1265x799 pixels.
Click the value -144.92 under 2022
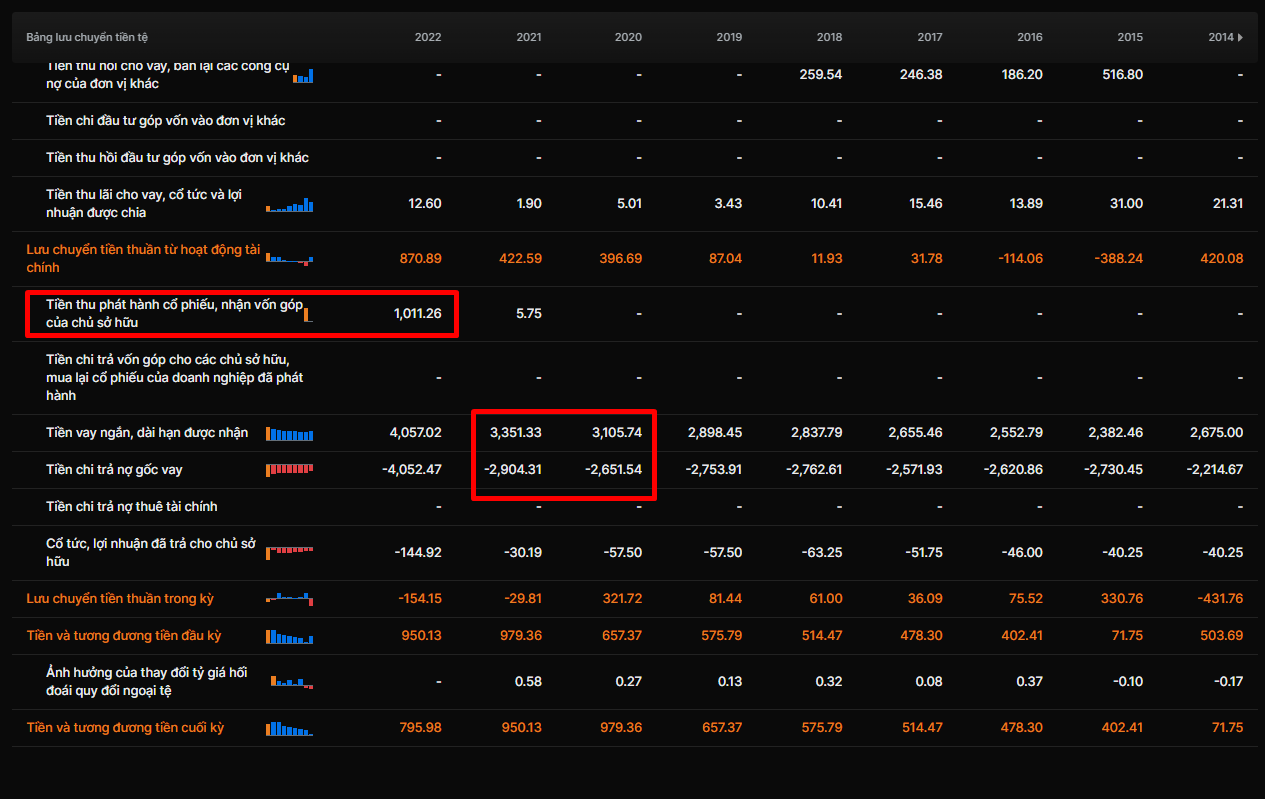click(x=418, y=552)
